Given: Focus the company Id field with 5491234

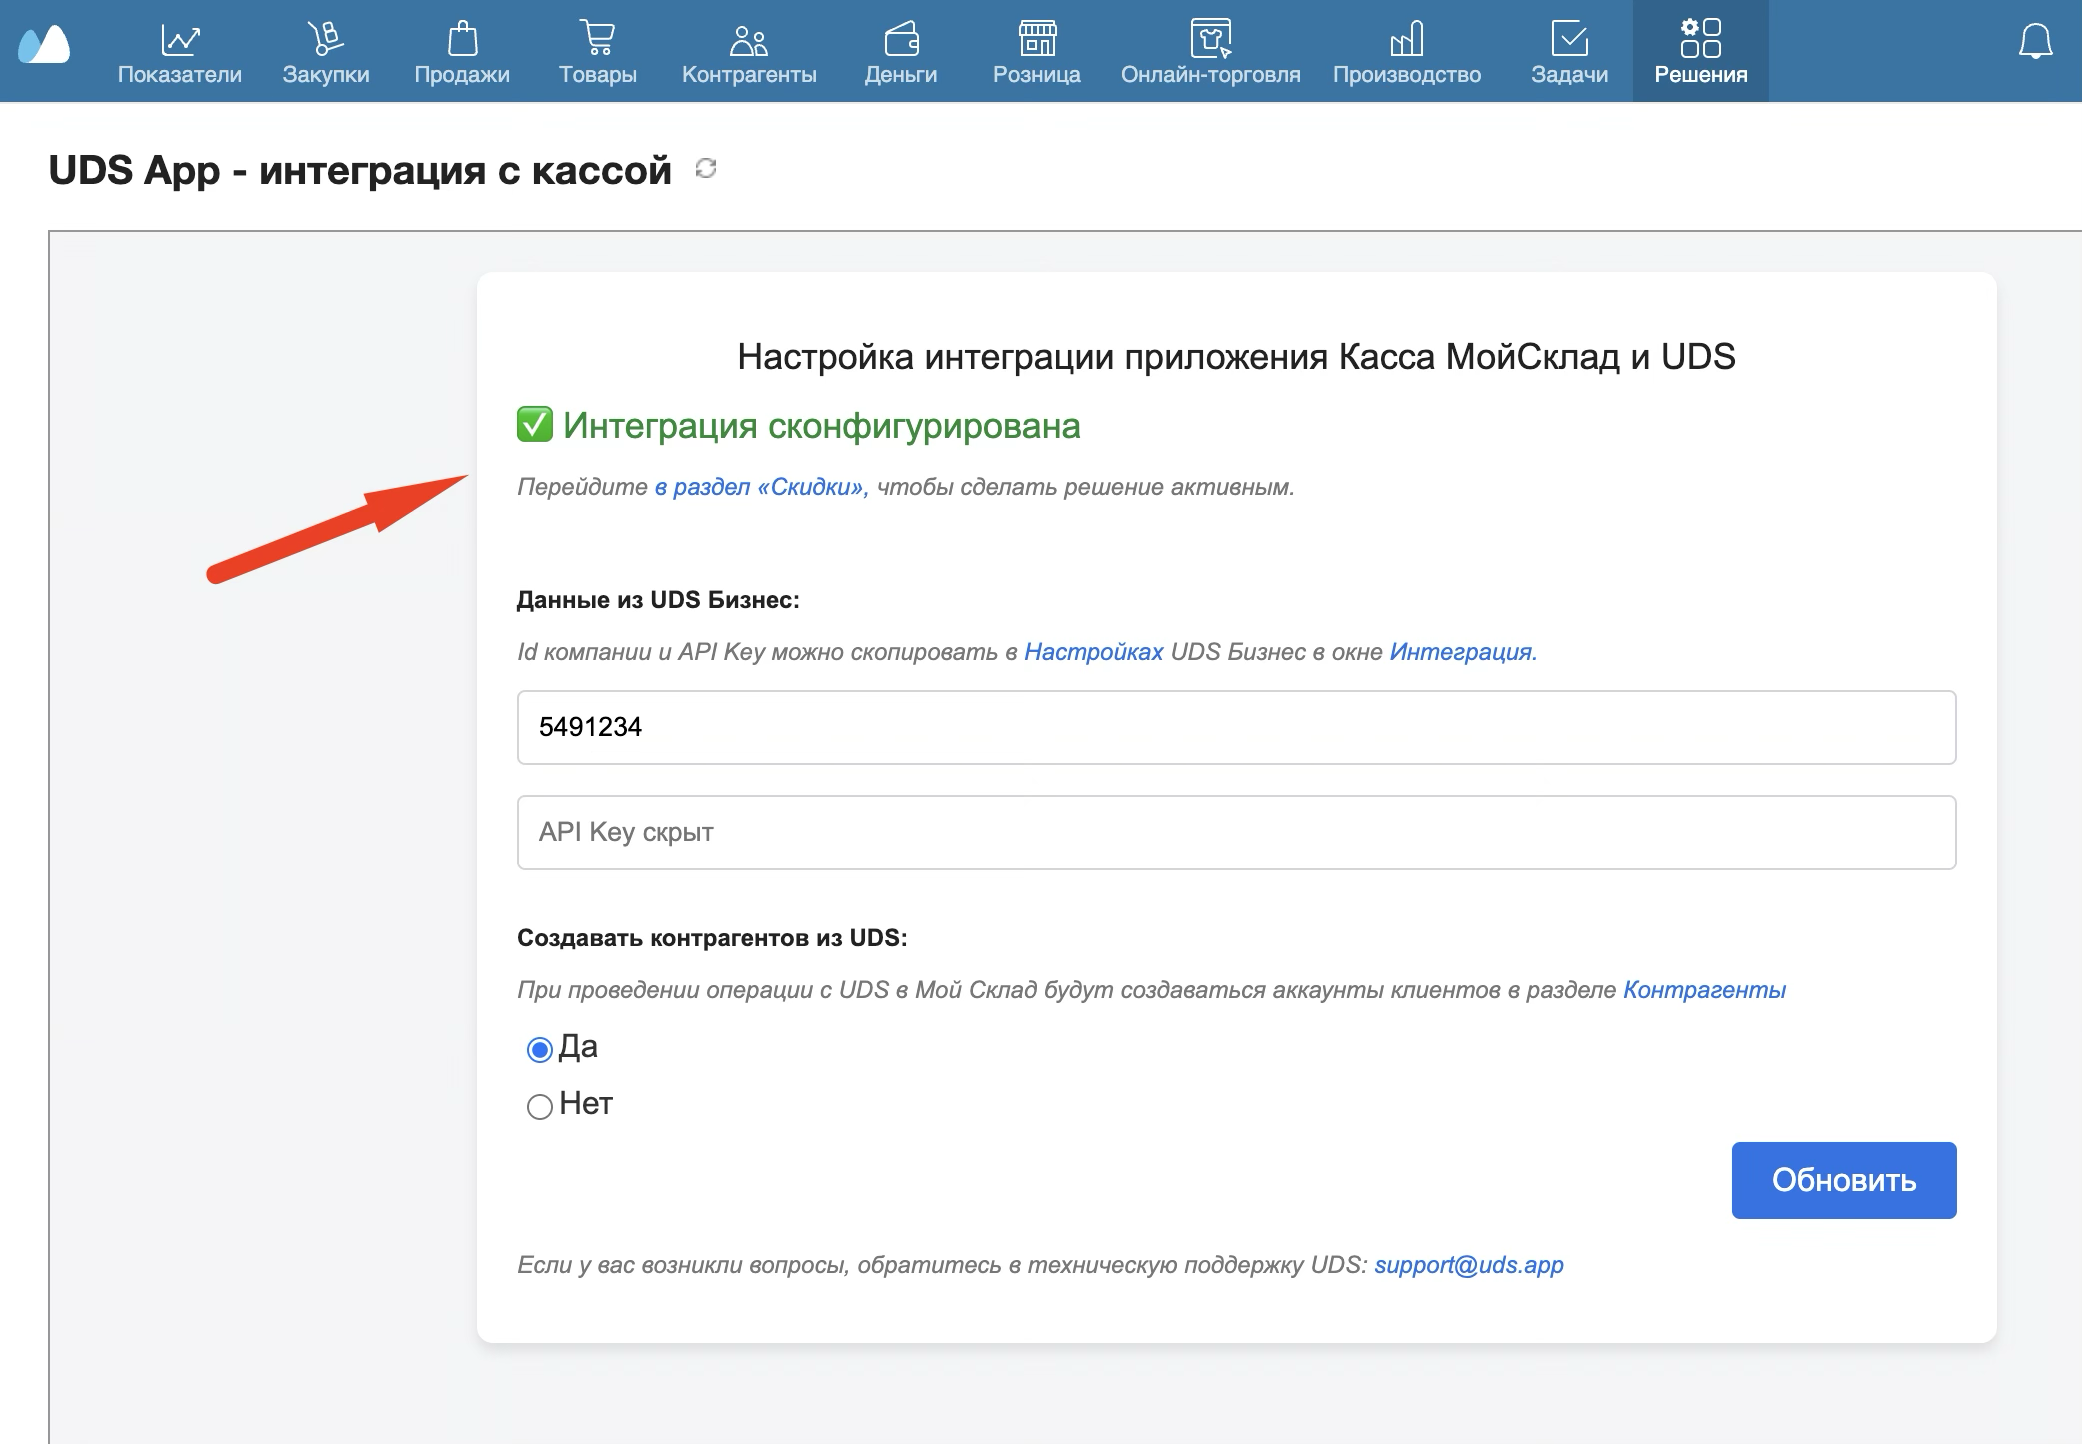Looking at the screenshot, I should (1236, 727).
